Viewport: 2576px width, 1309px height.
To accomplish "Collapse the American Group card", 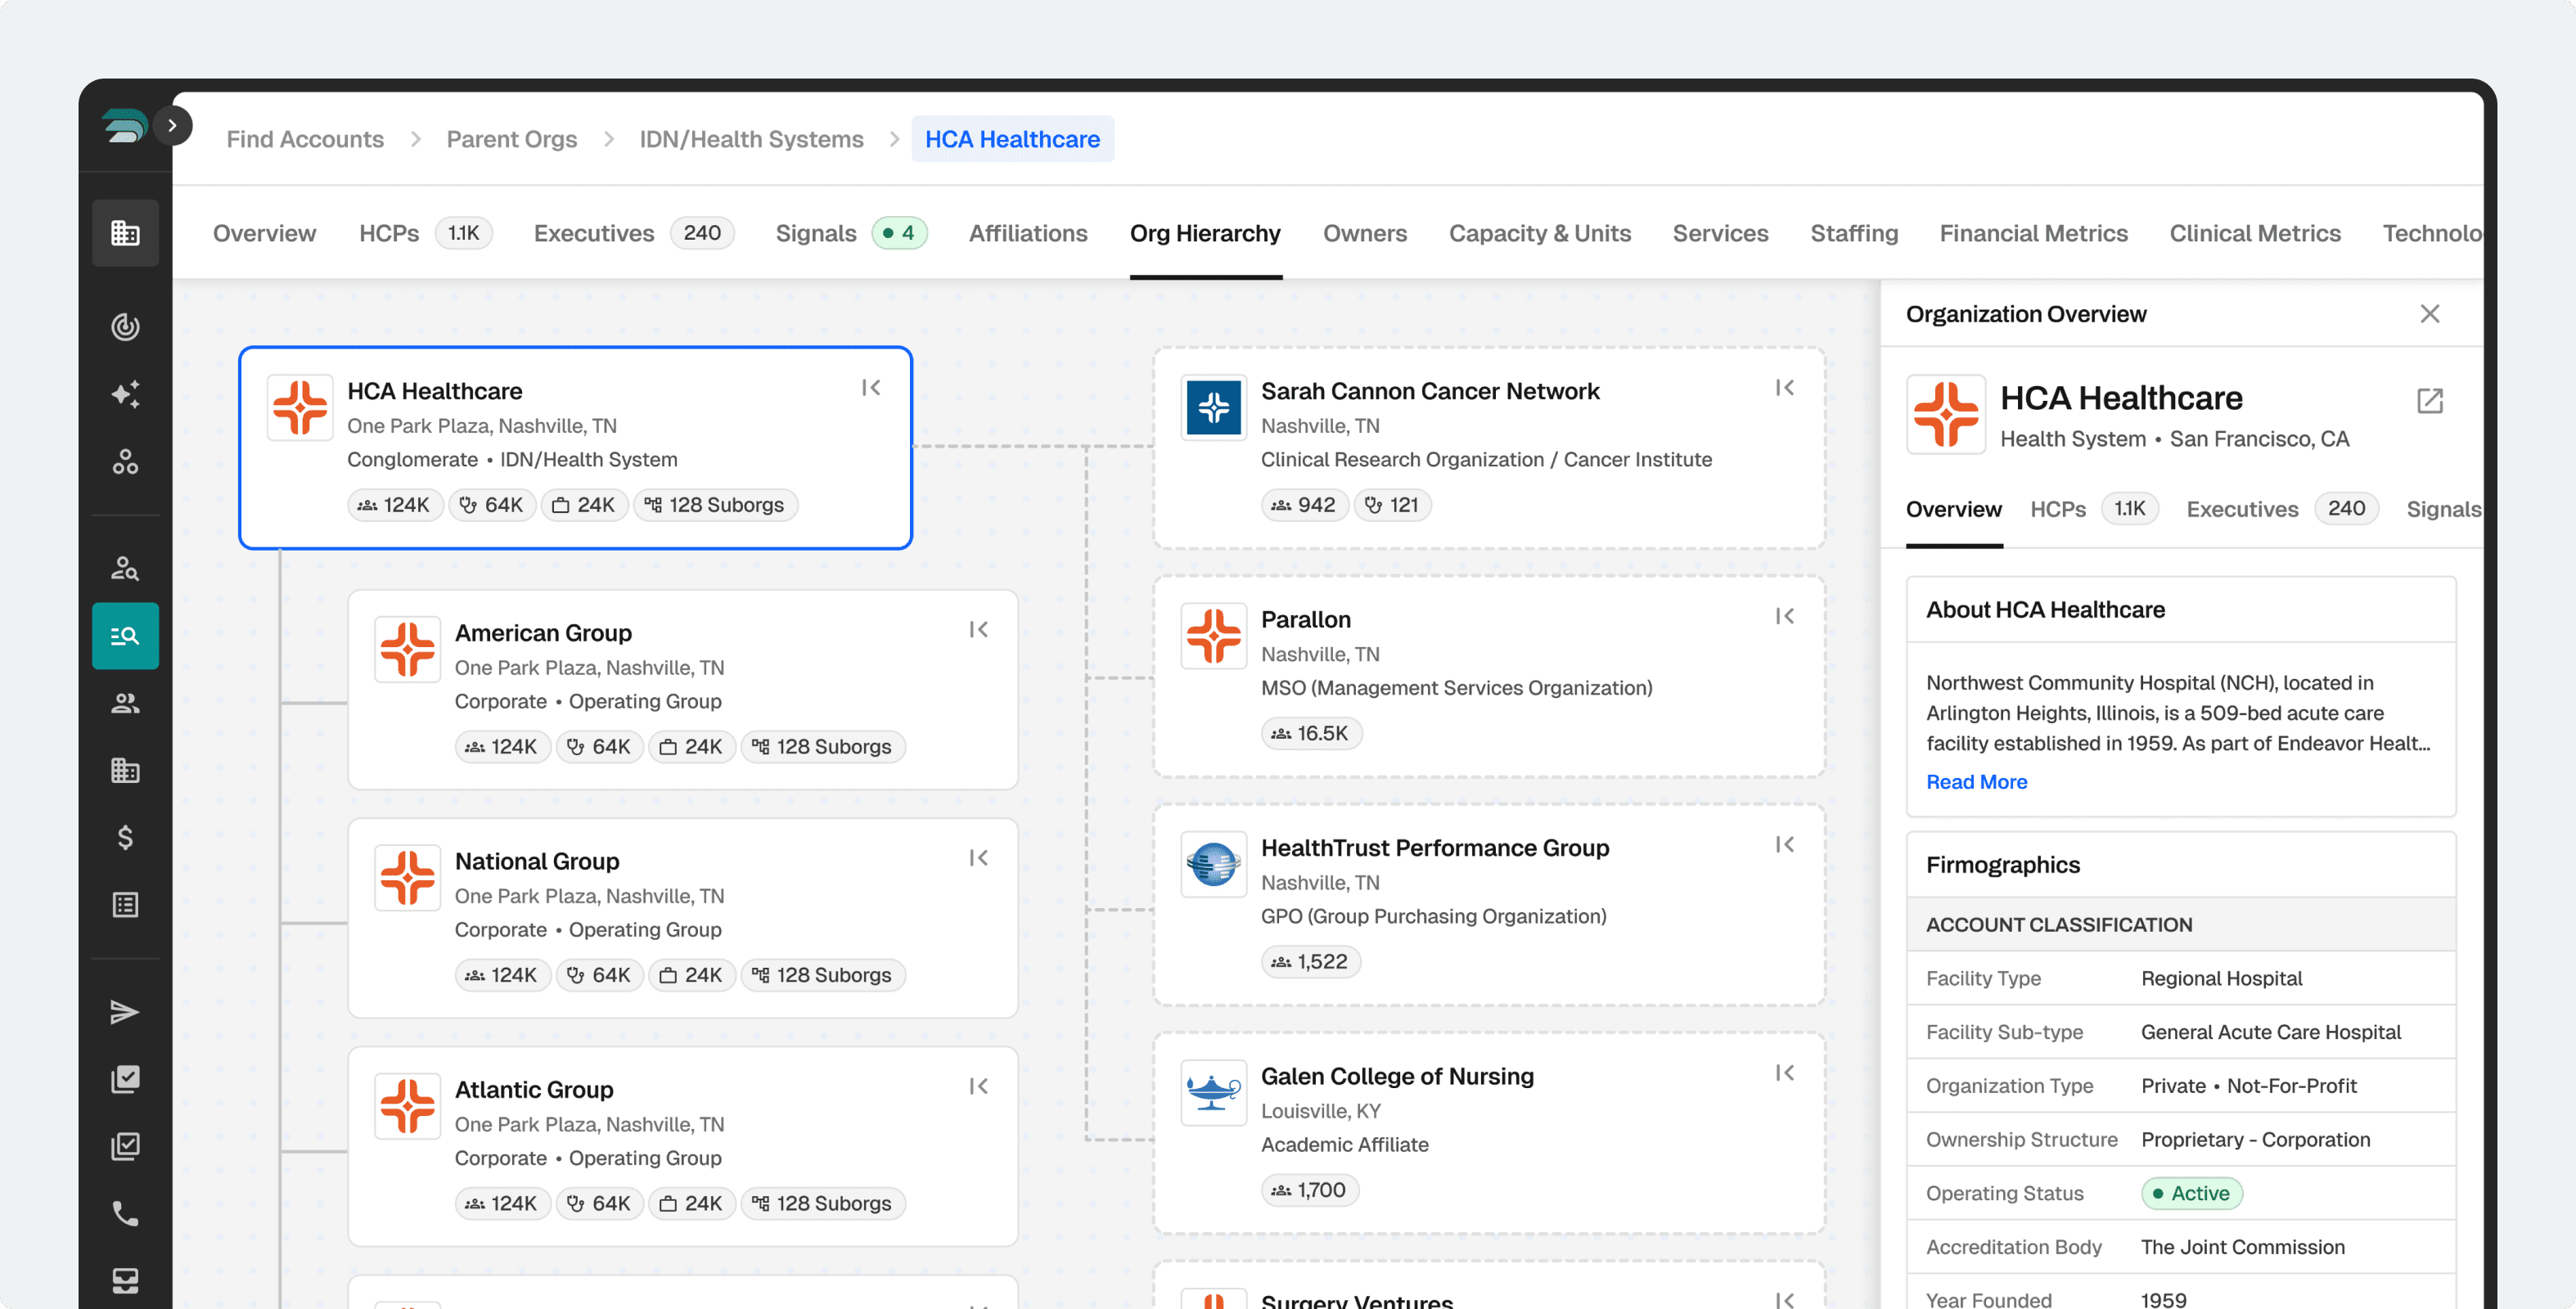I will point(978,630).
